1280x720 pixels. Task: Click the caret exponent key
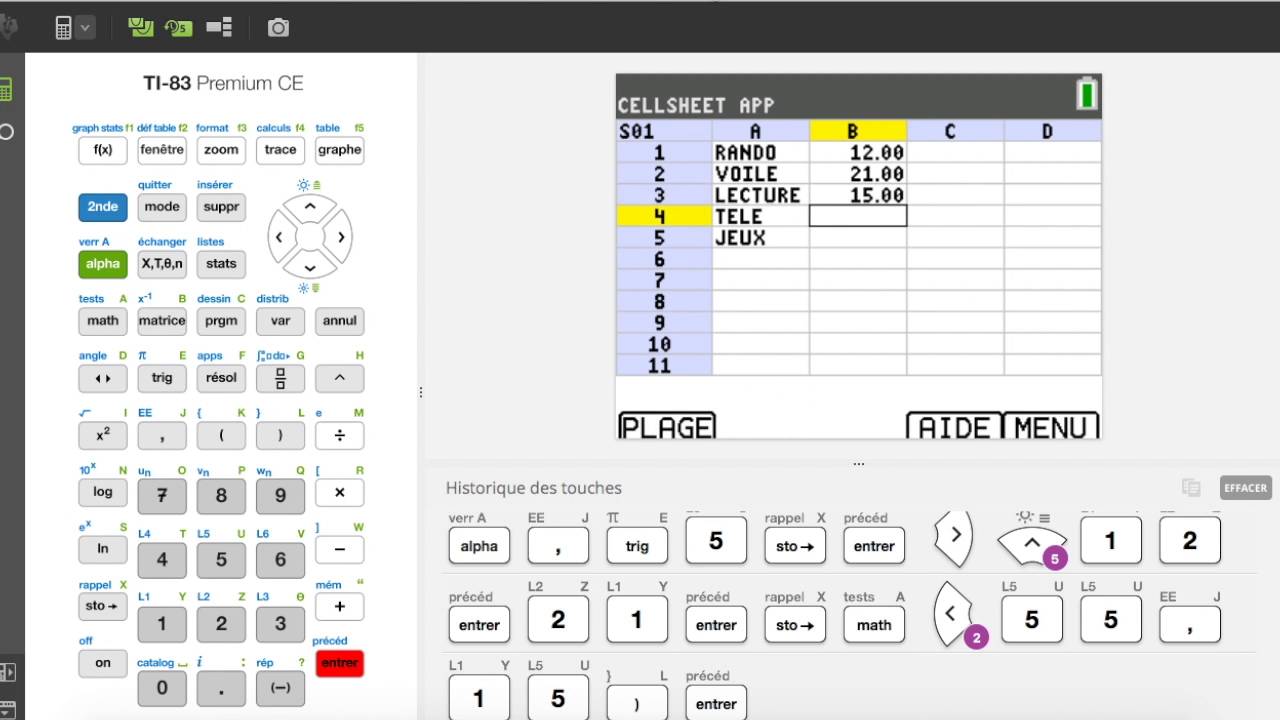340,378
